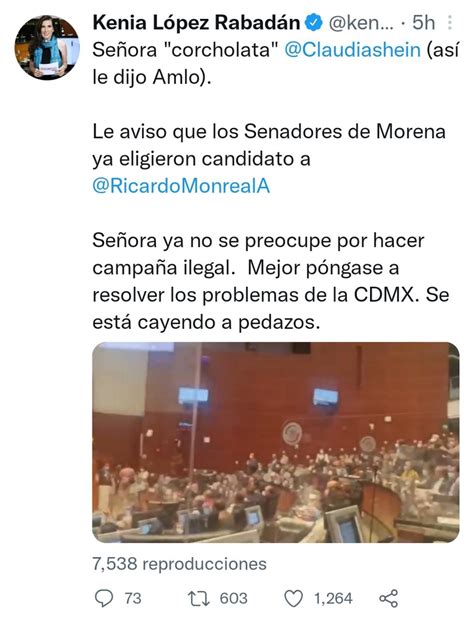This screenshot has height=619, width=474.
Task: Play the Senate chamber video
Action: click(x=275, y=442)
